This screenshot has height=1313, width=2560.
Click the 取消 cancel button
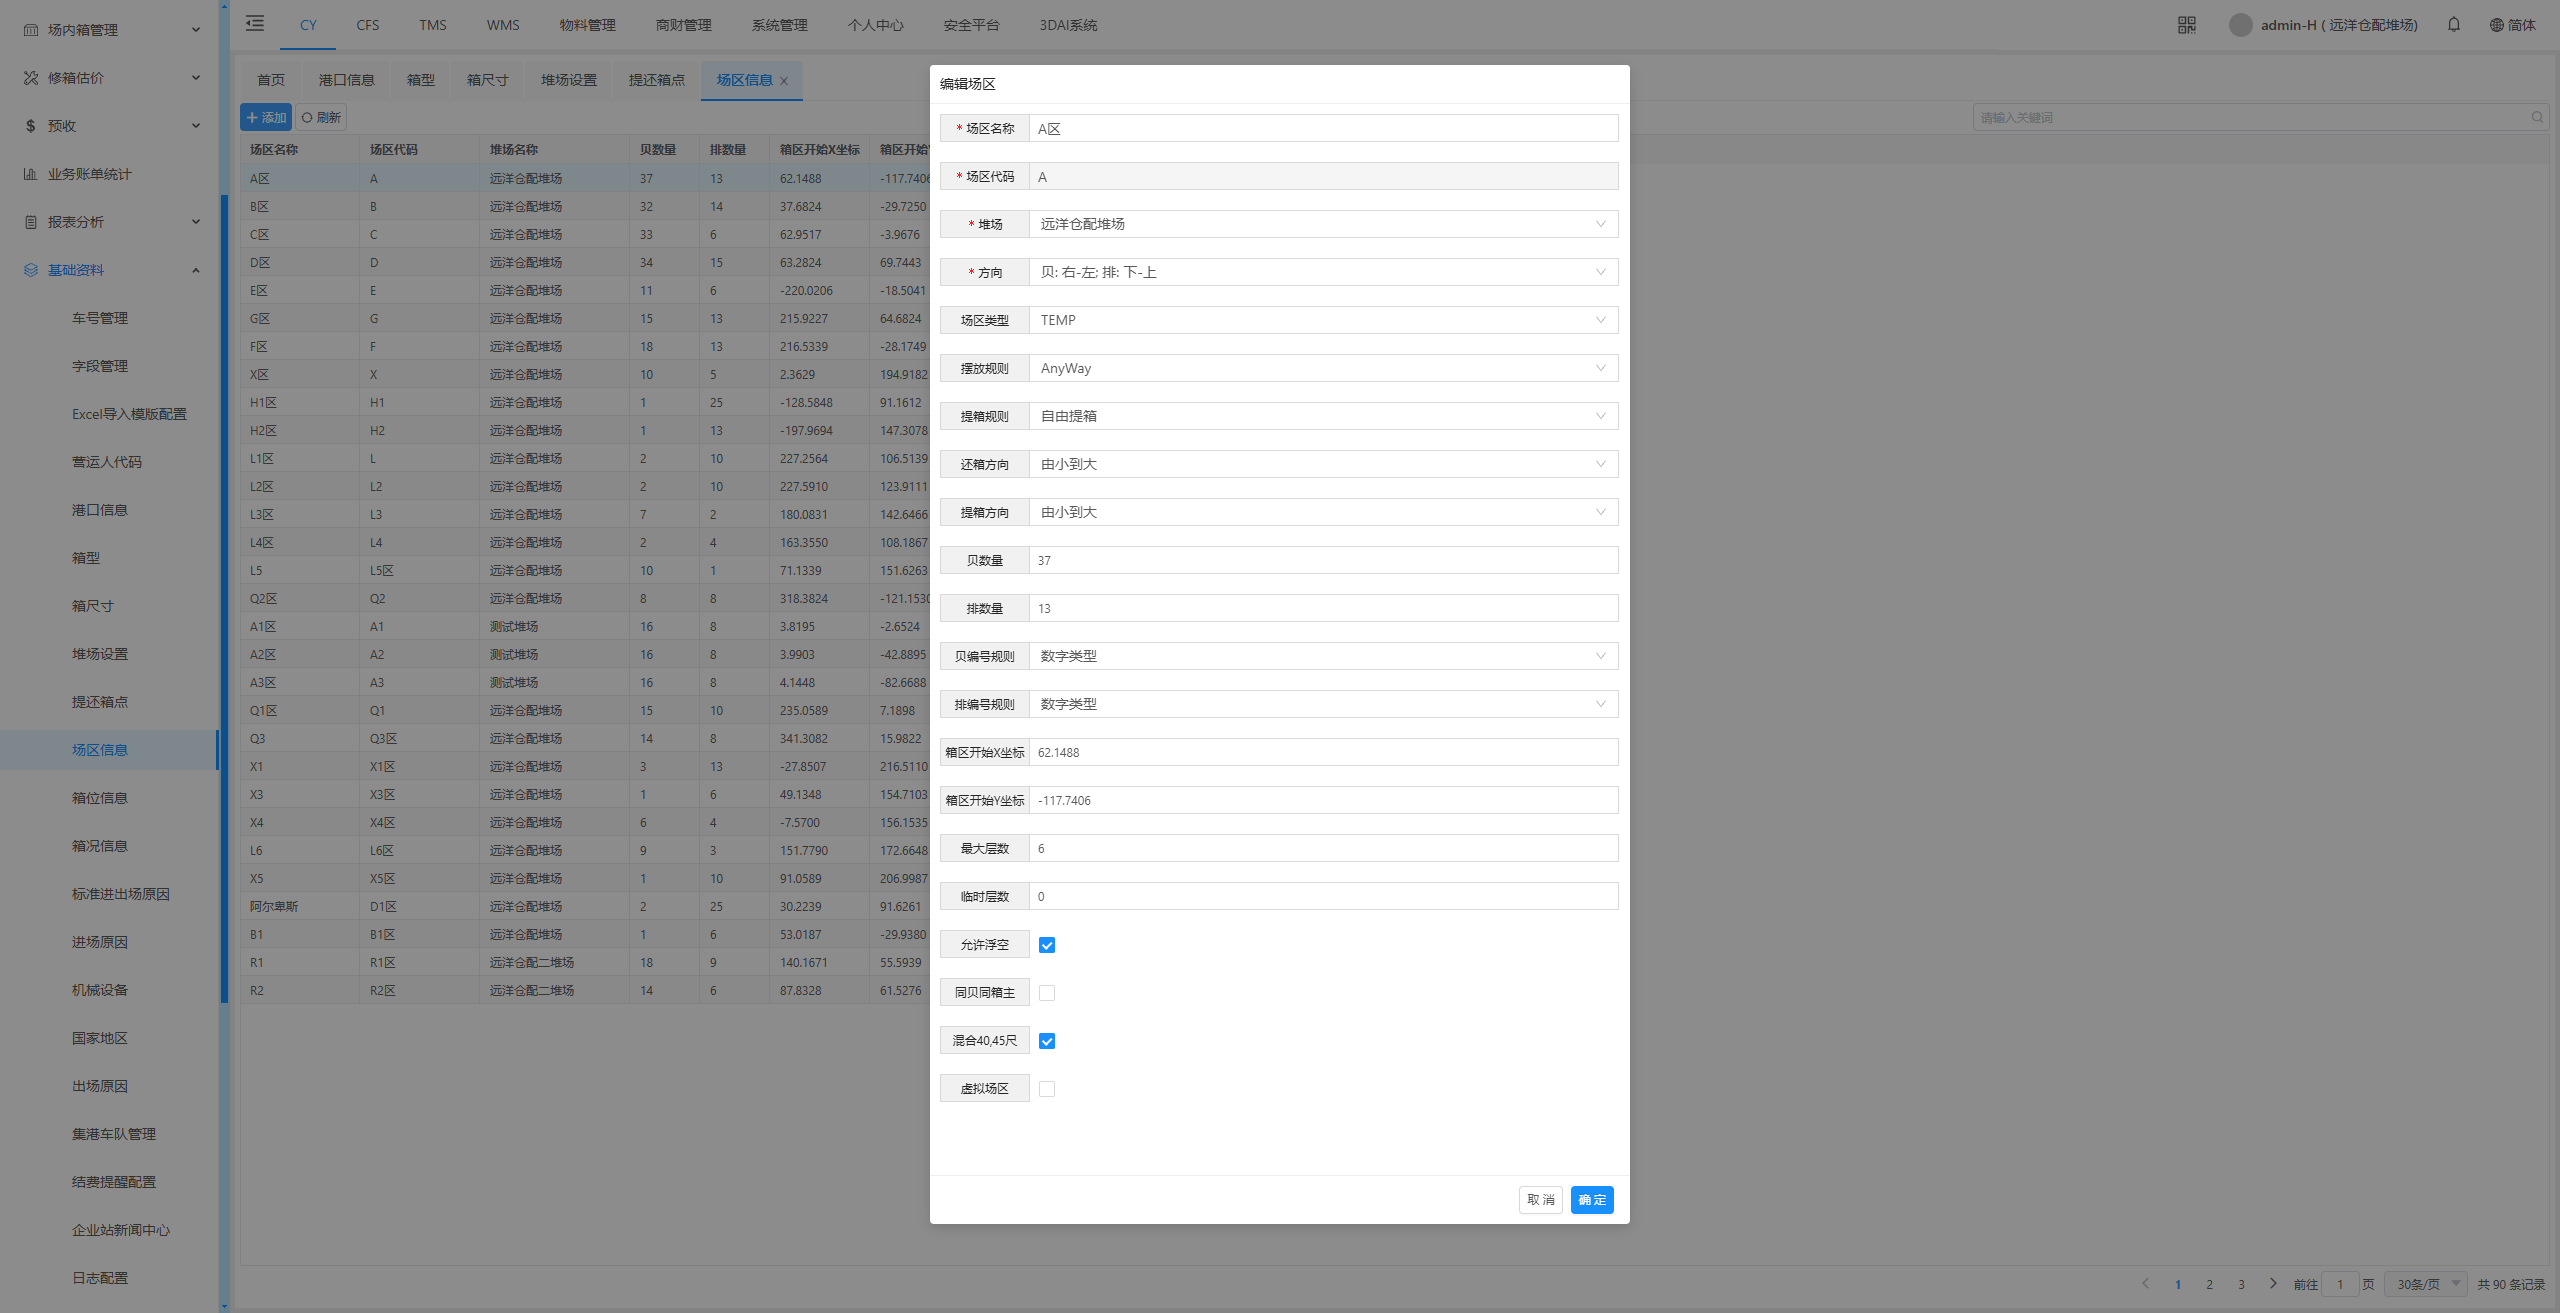1540,1200
